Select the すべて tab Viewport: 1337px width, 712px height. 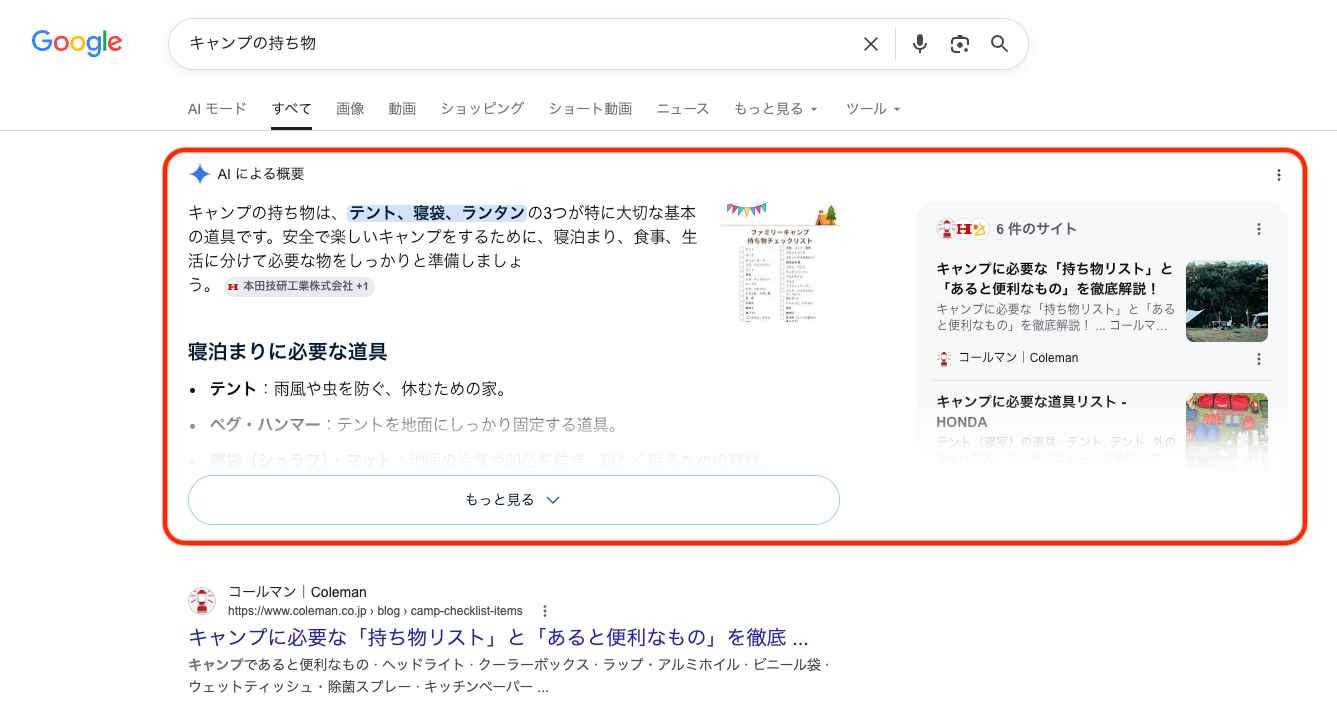click(292, 109)
